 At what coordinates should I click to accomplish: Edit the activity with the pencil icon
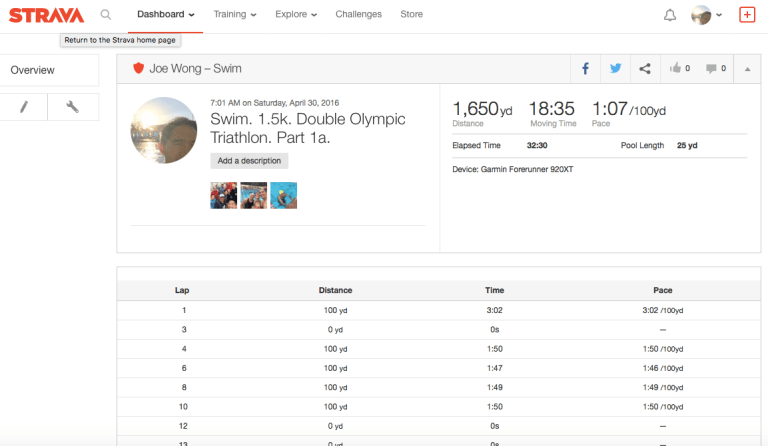click(x=24, y=107)
